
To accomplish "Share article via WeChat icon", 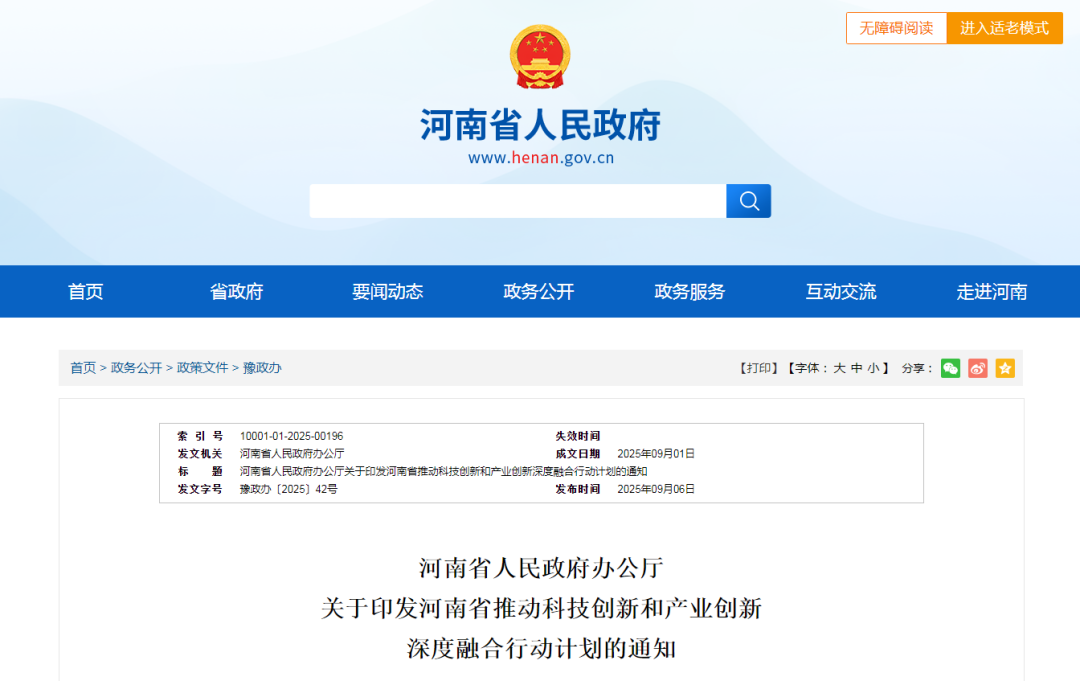I will [x=950, y=368].
